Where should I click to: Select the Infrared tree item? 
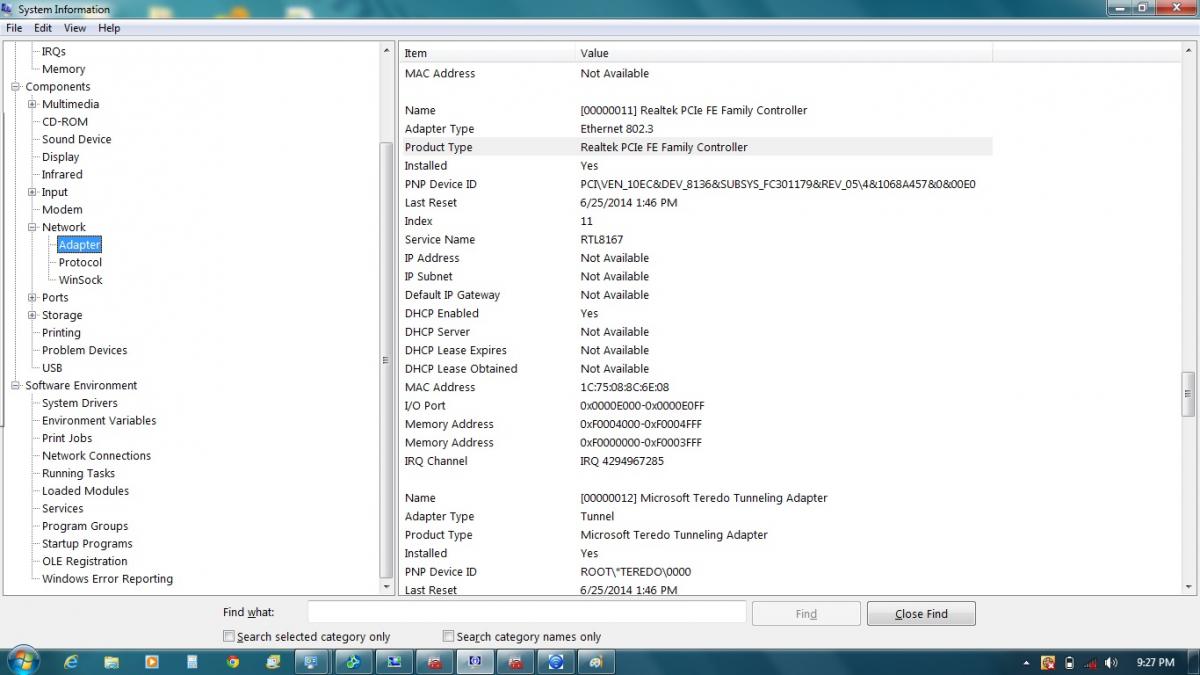click(x=62, y=174)
